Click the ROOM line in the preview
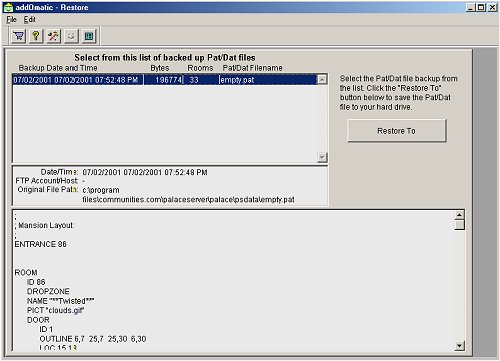This screenshot has height=361, width=500. coord(26,272)
